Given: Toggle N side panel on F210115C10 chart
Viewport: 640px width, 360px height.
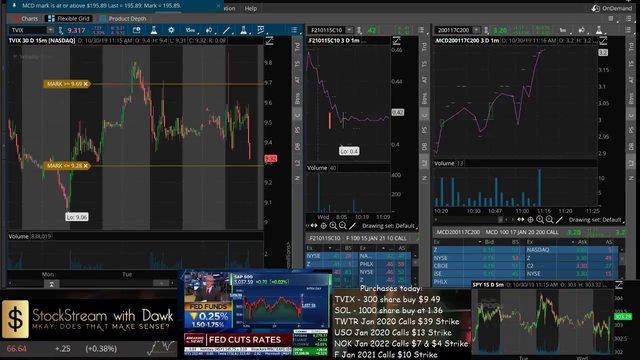Looking at the screenshot, I should coord(424,178).
